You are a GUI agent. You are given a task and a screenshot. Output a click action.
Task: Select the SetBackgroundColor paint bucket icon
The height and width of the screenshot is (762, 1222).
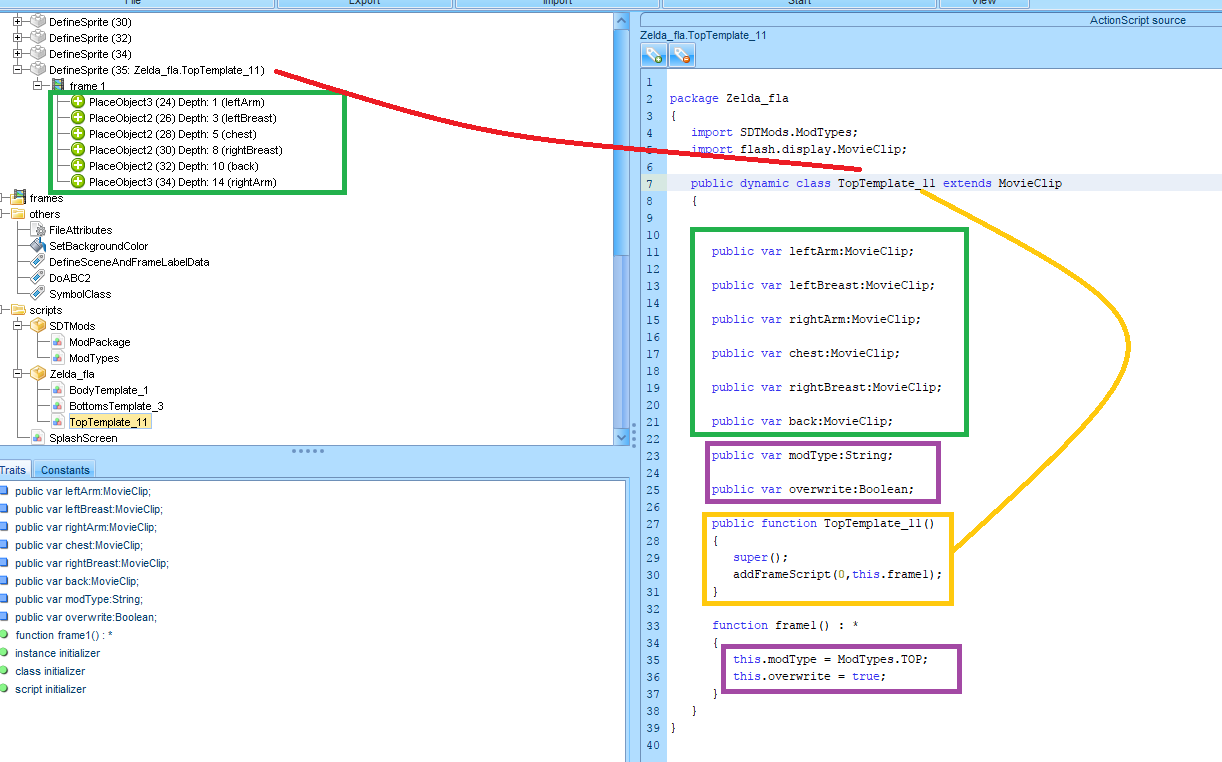tap(38, 246)
